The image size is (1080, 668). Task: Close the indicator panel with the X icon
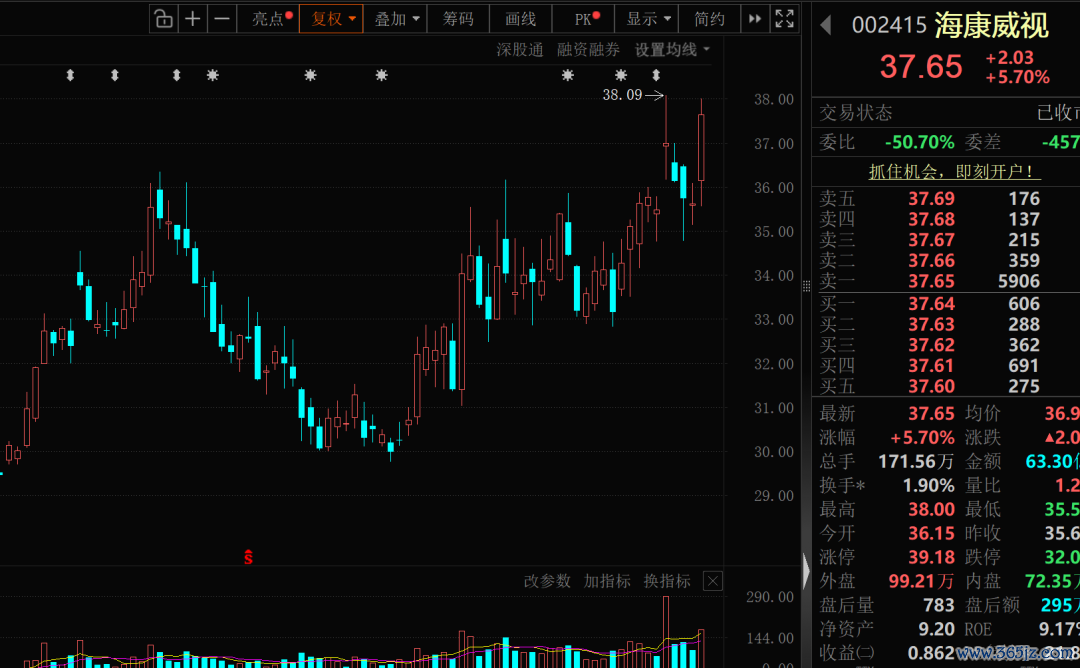(713, 581)
